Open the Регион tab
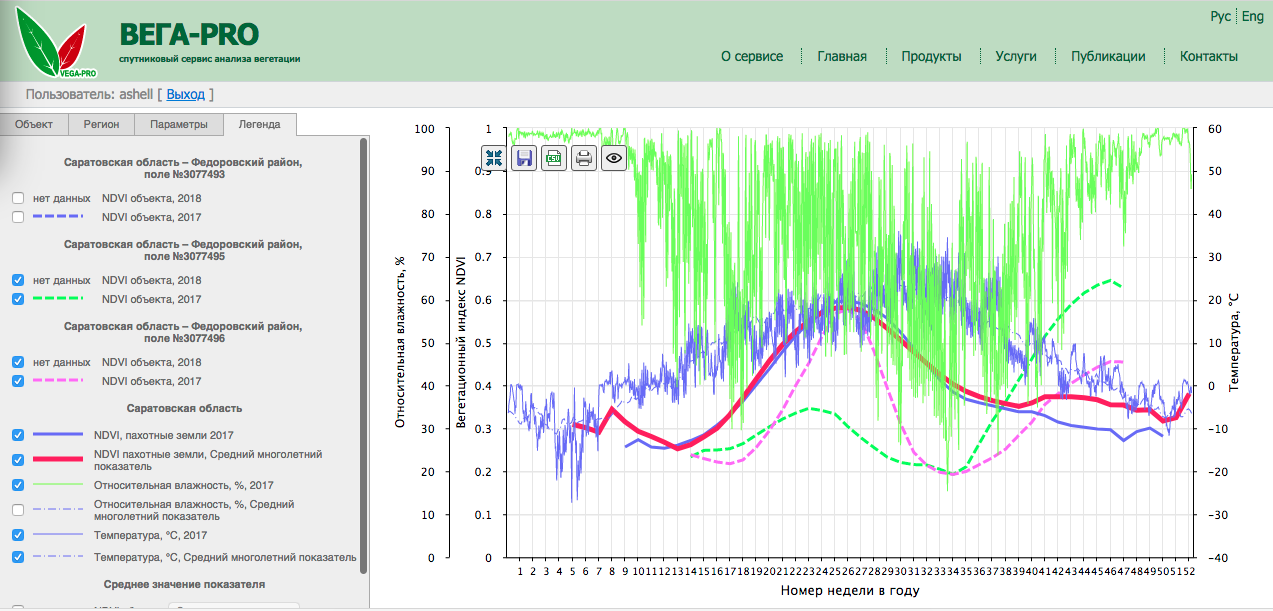 click(x=101, y=125)
